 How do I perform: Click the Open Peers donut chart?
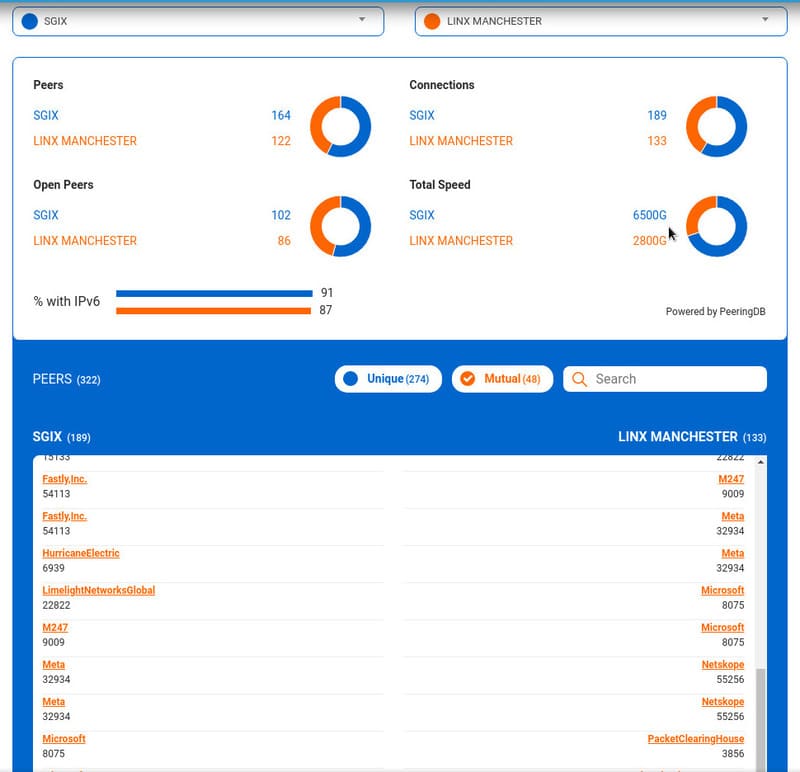pos(339,227)
